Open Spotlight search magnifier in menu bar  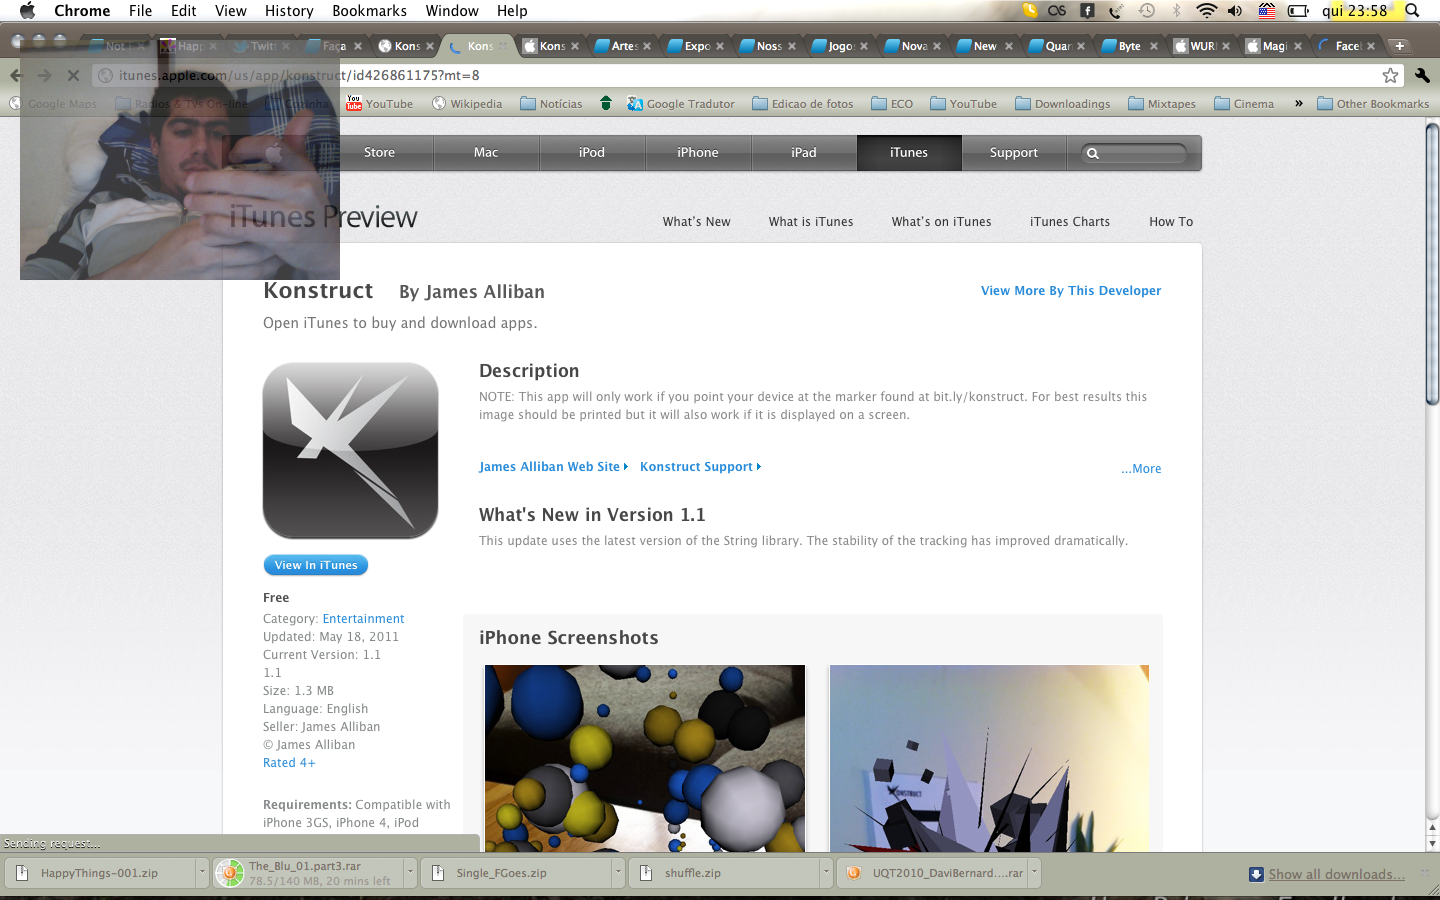(1412, 11)
